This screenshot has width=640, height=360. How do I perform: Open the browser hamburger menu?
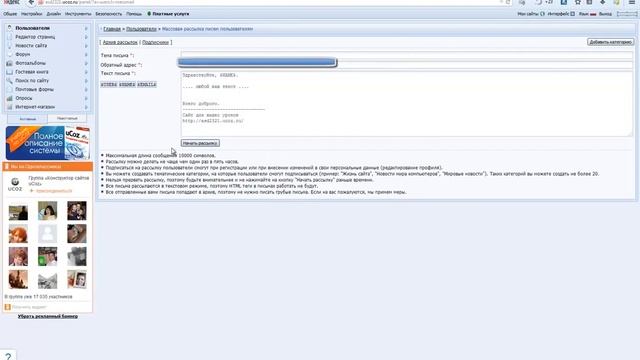coord(631,2)
